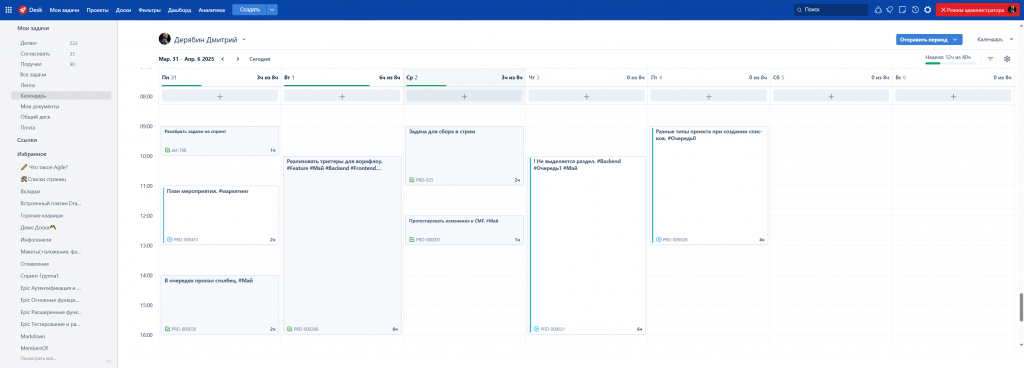
Task: Open the history clock icon
Action: tap(915, 10)
